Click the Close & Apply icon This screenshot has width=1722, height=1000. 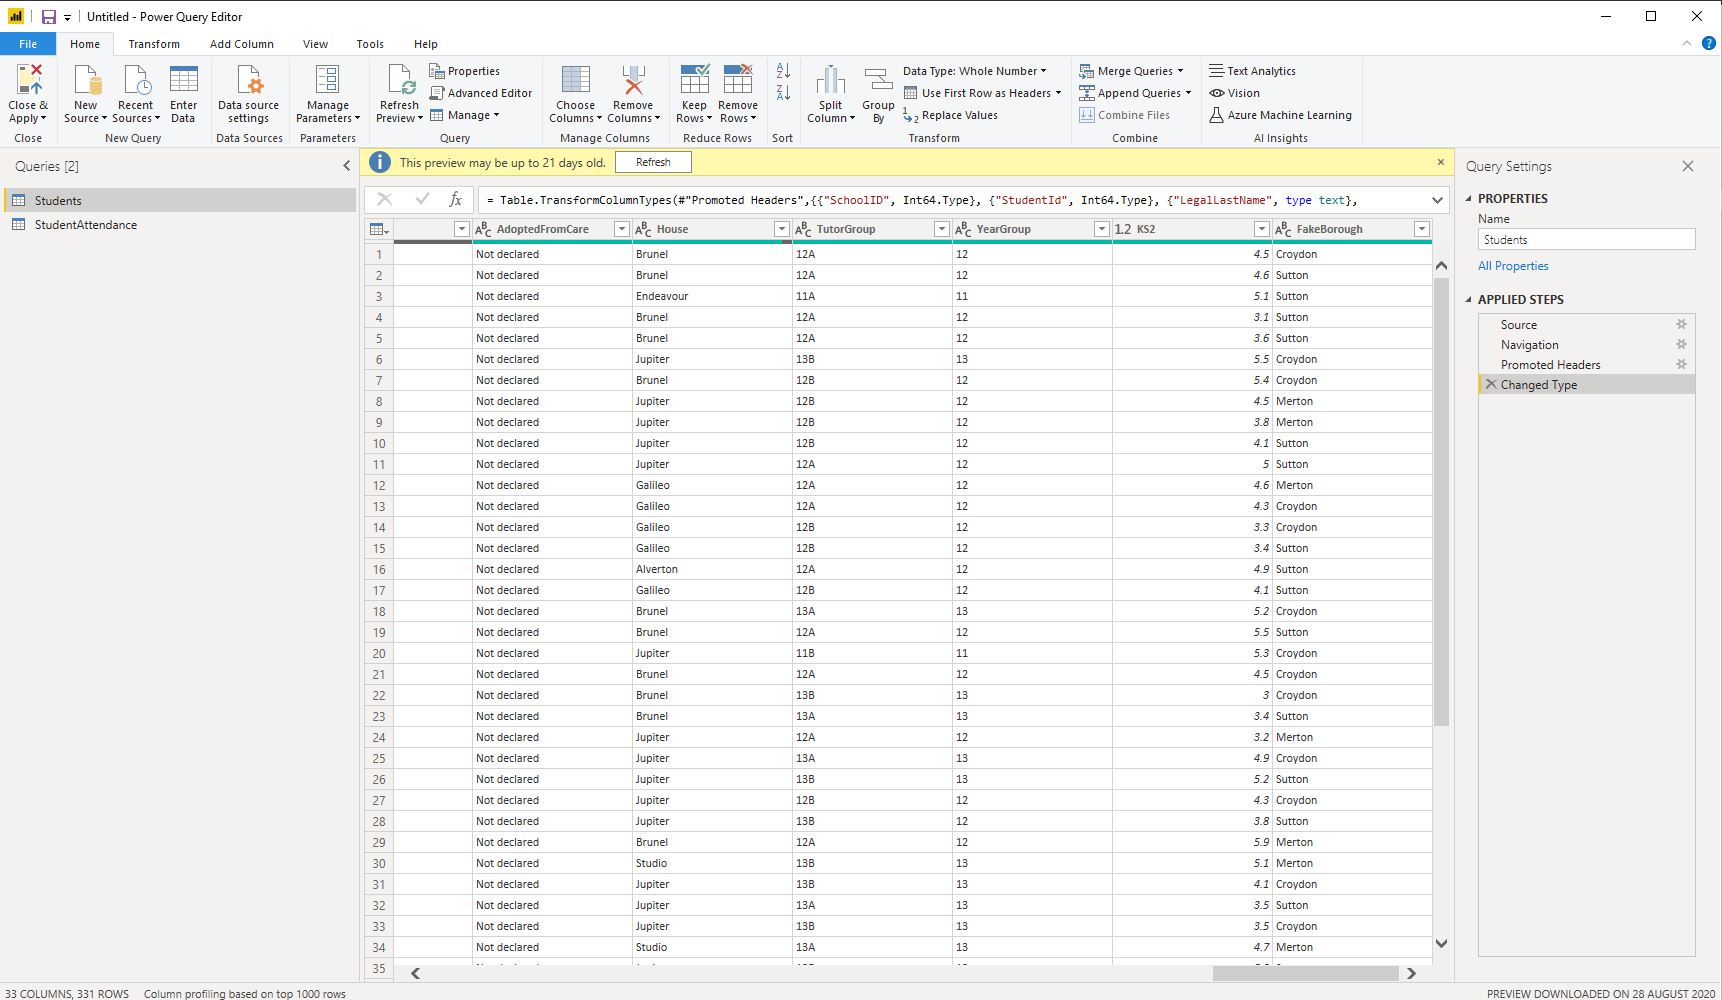[28, 79]
